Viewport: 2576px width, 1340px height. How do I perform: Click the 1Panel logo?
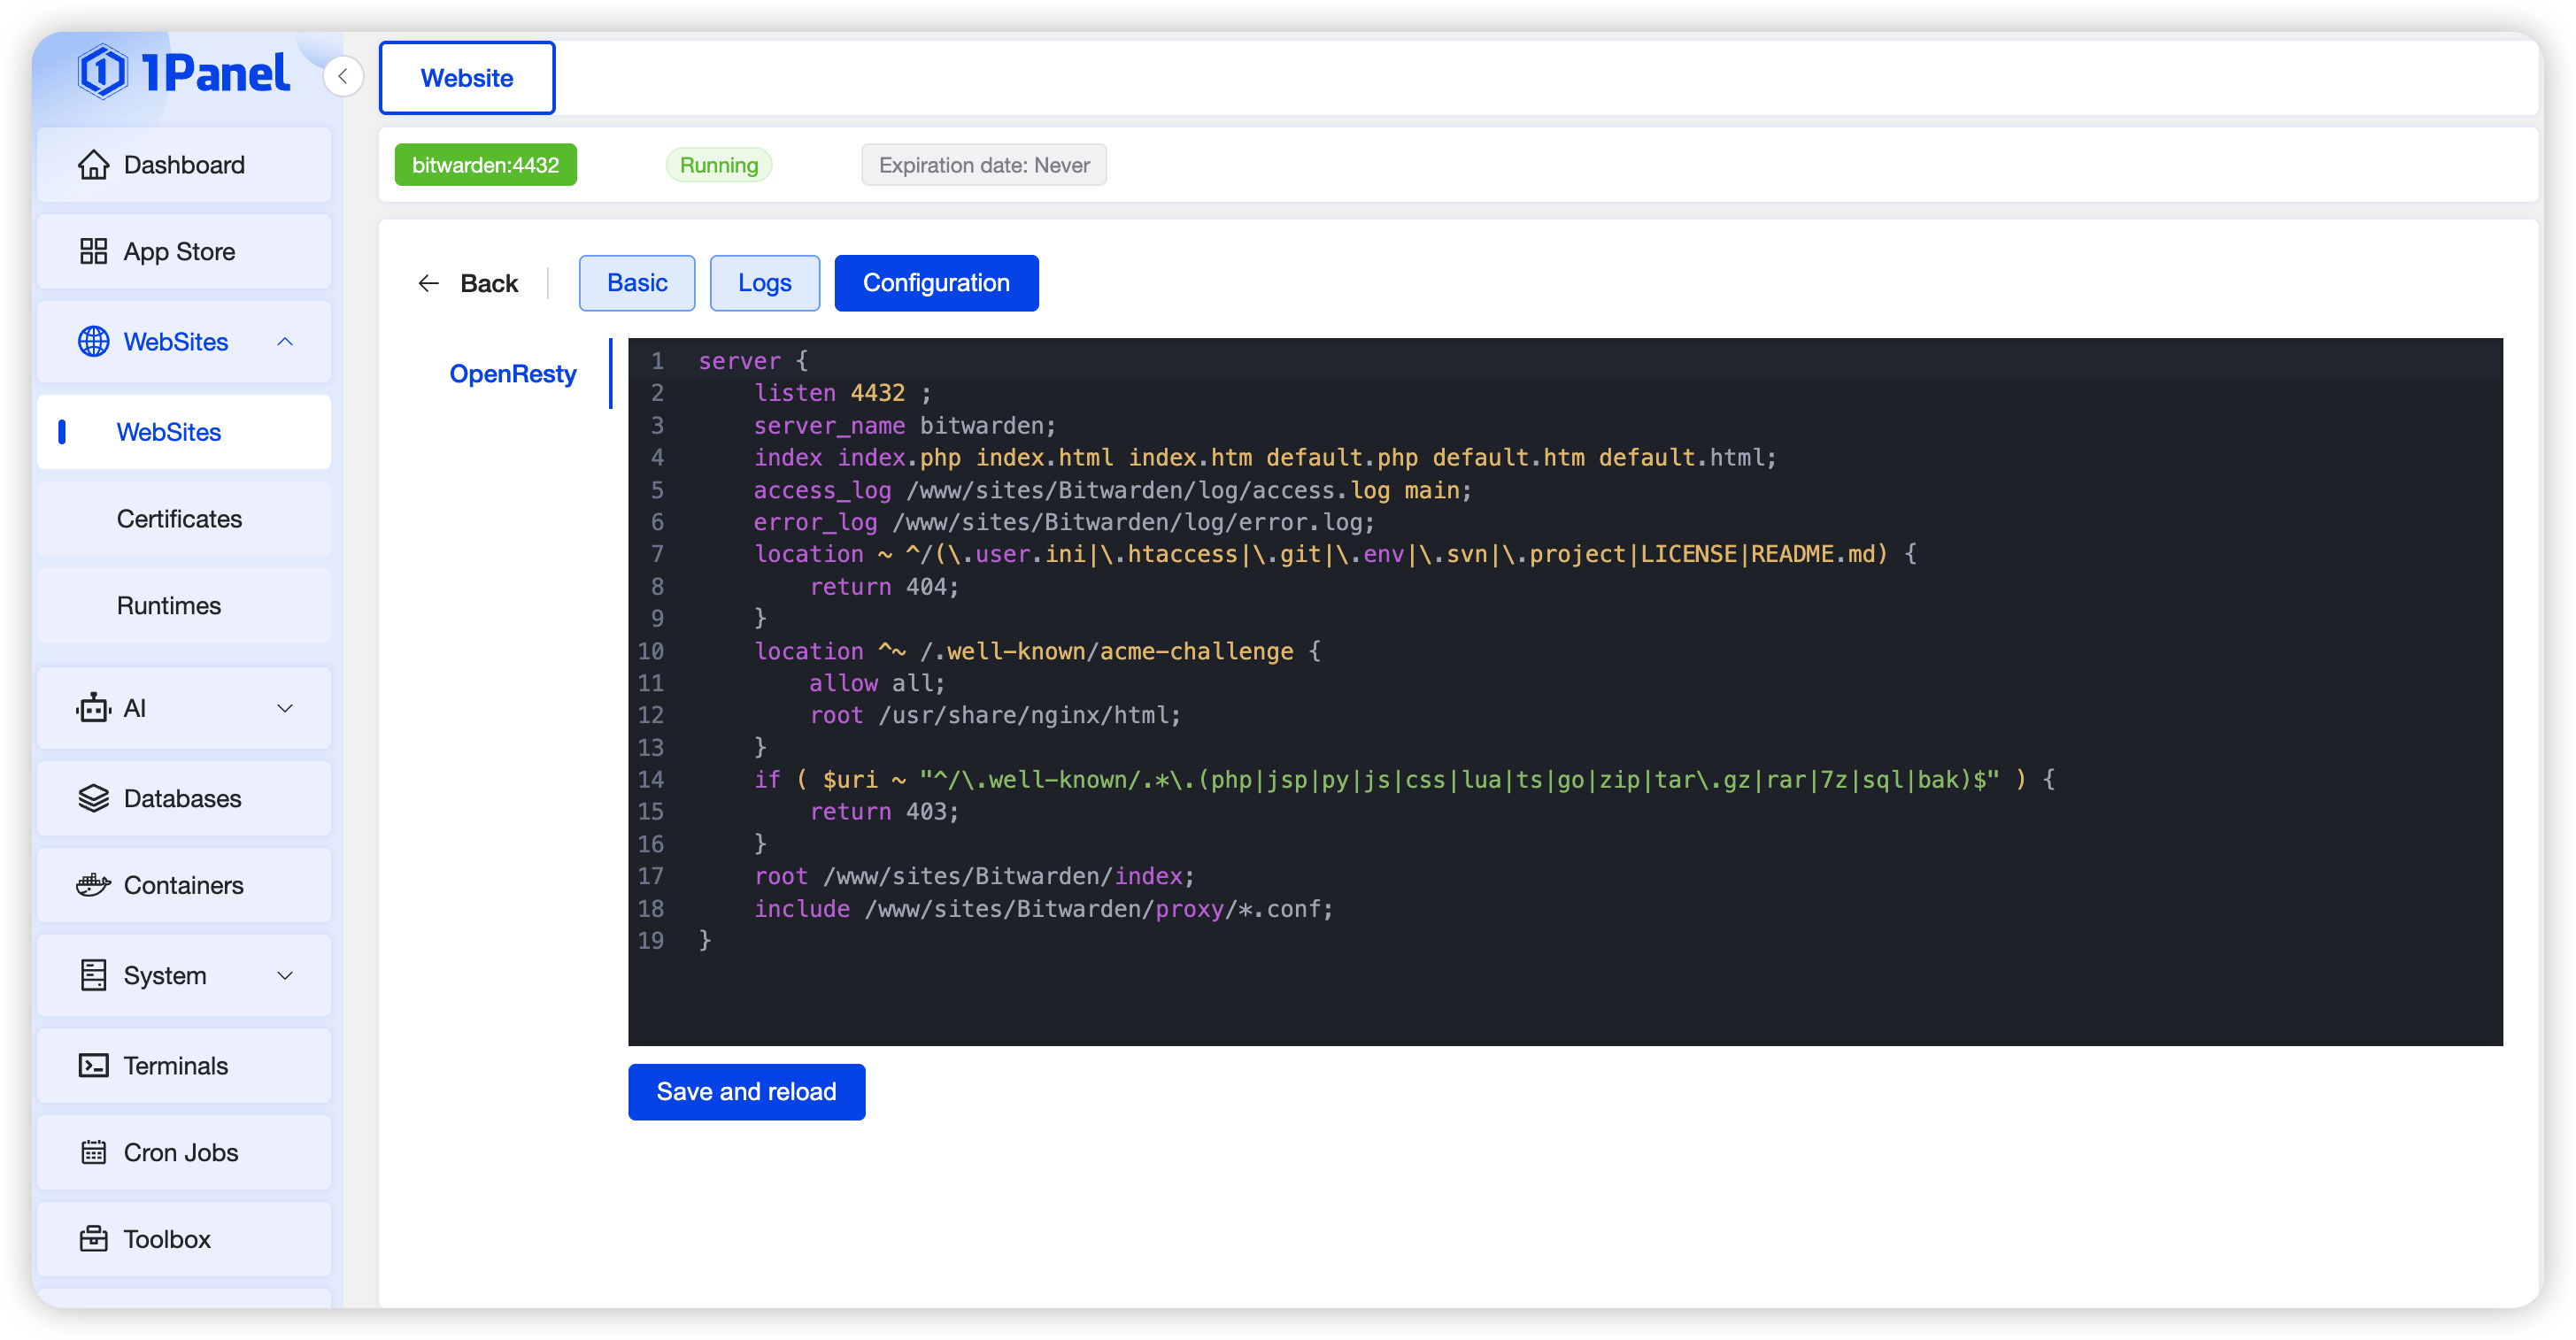185,73
